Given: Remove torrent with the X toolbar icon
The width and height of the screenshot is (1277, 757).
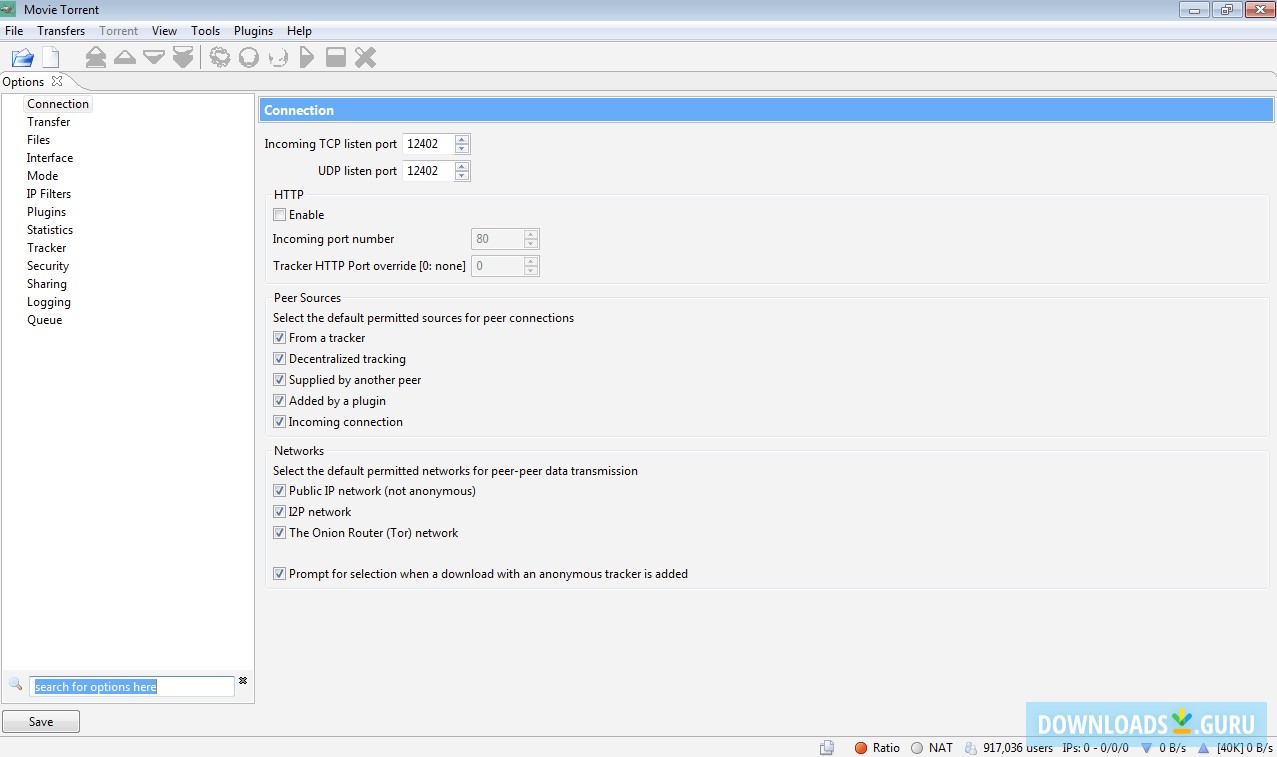Looking at the screenshot, I should pyautogui.click(x=365, y=57).
